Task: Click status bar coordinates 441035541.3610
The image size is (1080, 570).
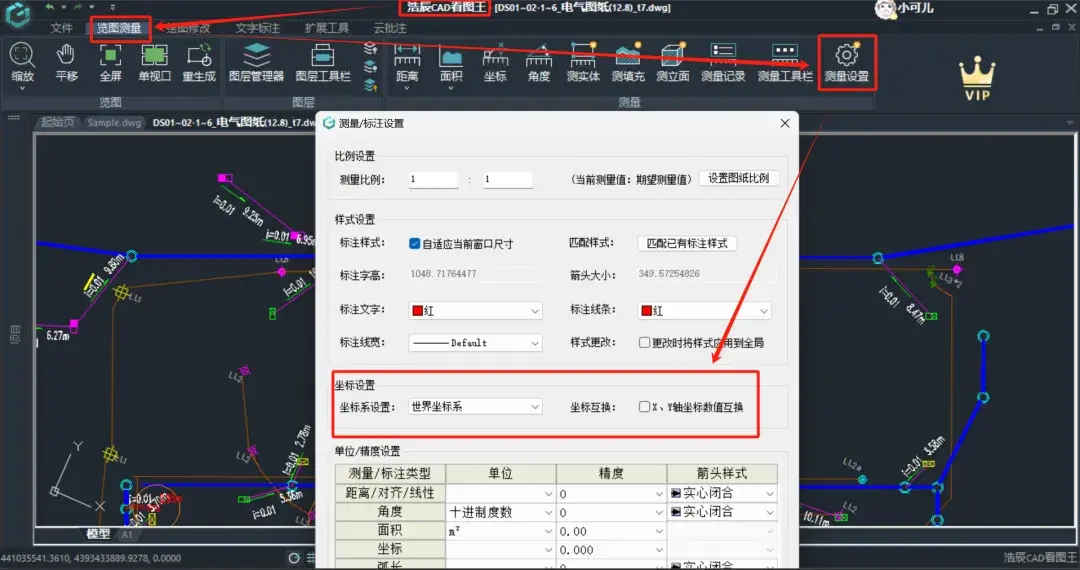Action: coord(90,558)
